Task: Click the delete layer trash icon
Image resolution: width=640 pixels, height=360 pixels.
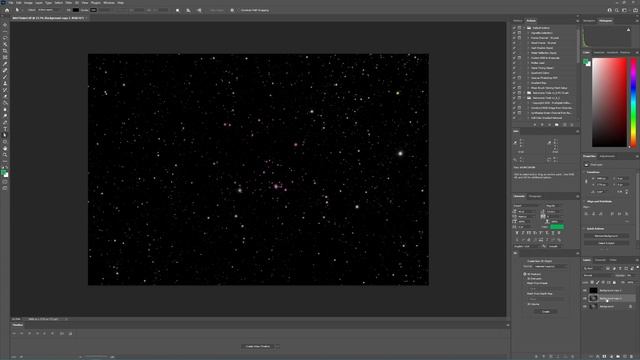Action: point(632,356)
